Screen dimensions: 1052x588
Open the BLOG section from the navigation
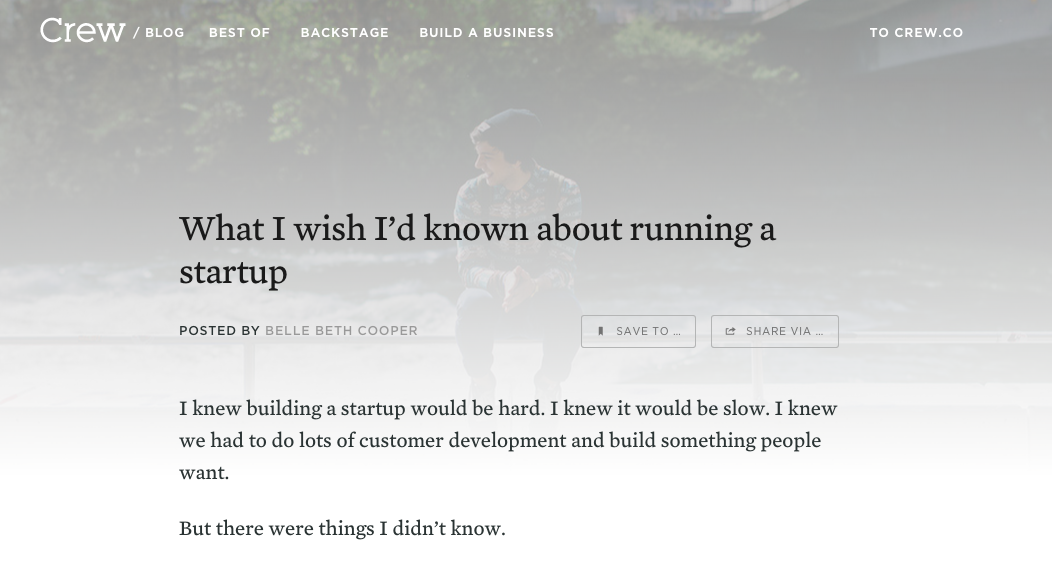coord(164,32)
